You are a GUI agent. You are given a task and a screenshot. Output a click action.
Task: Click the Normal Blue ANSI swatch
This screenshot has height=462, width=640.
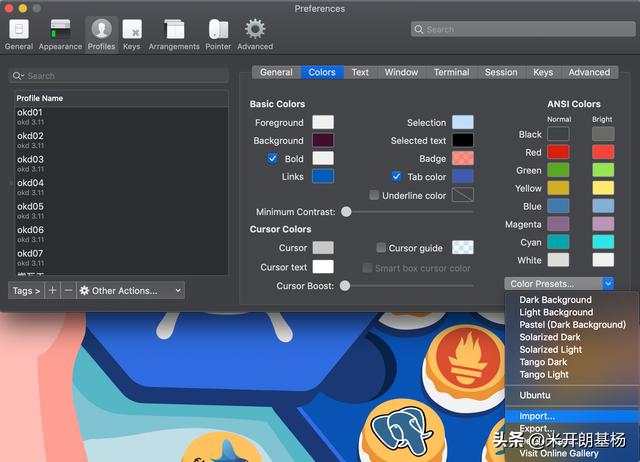point(558,206)
